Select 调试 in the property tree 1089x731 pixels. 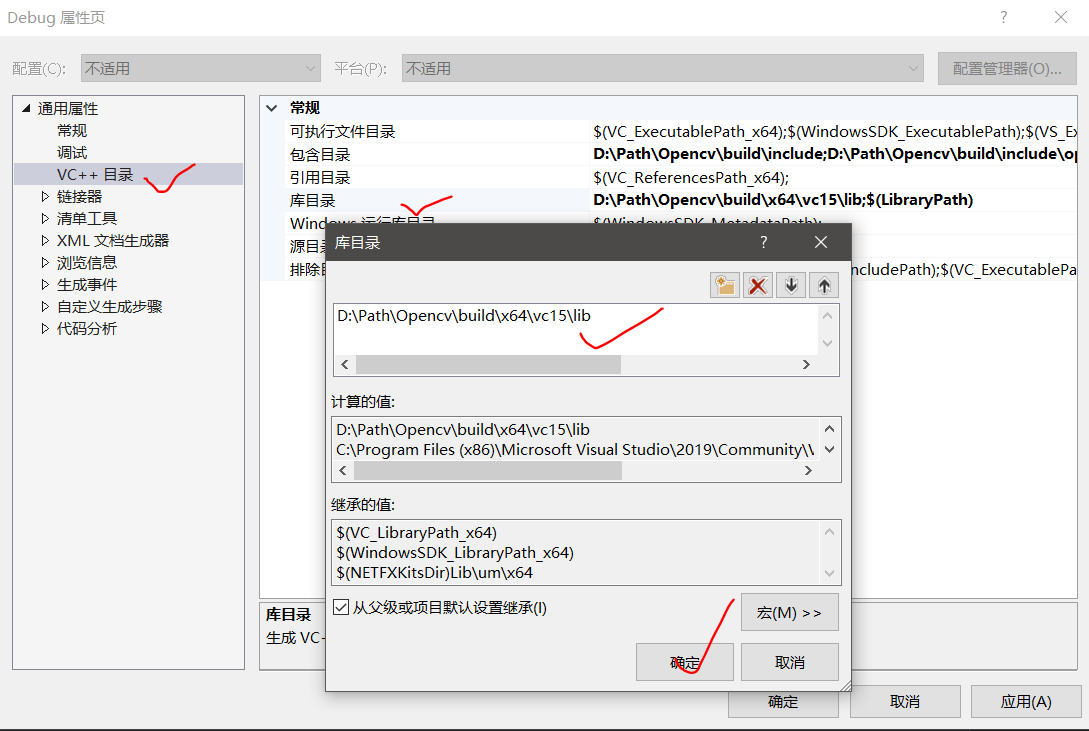pos(72,152)
